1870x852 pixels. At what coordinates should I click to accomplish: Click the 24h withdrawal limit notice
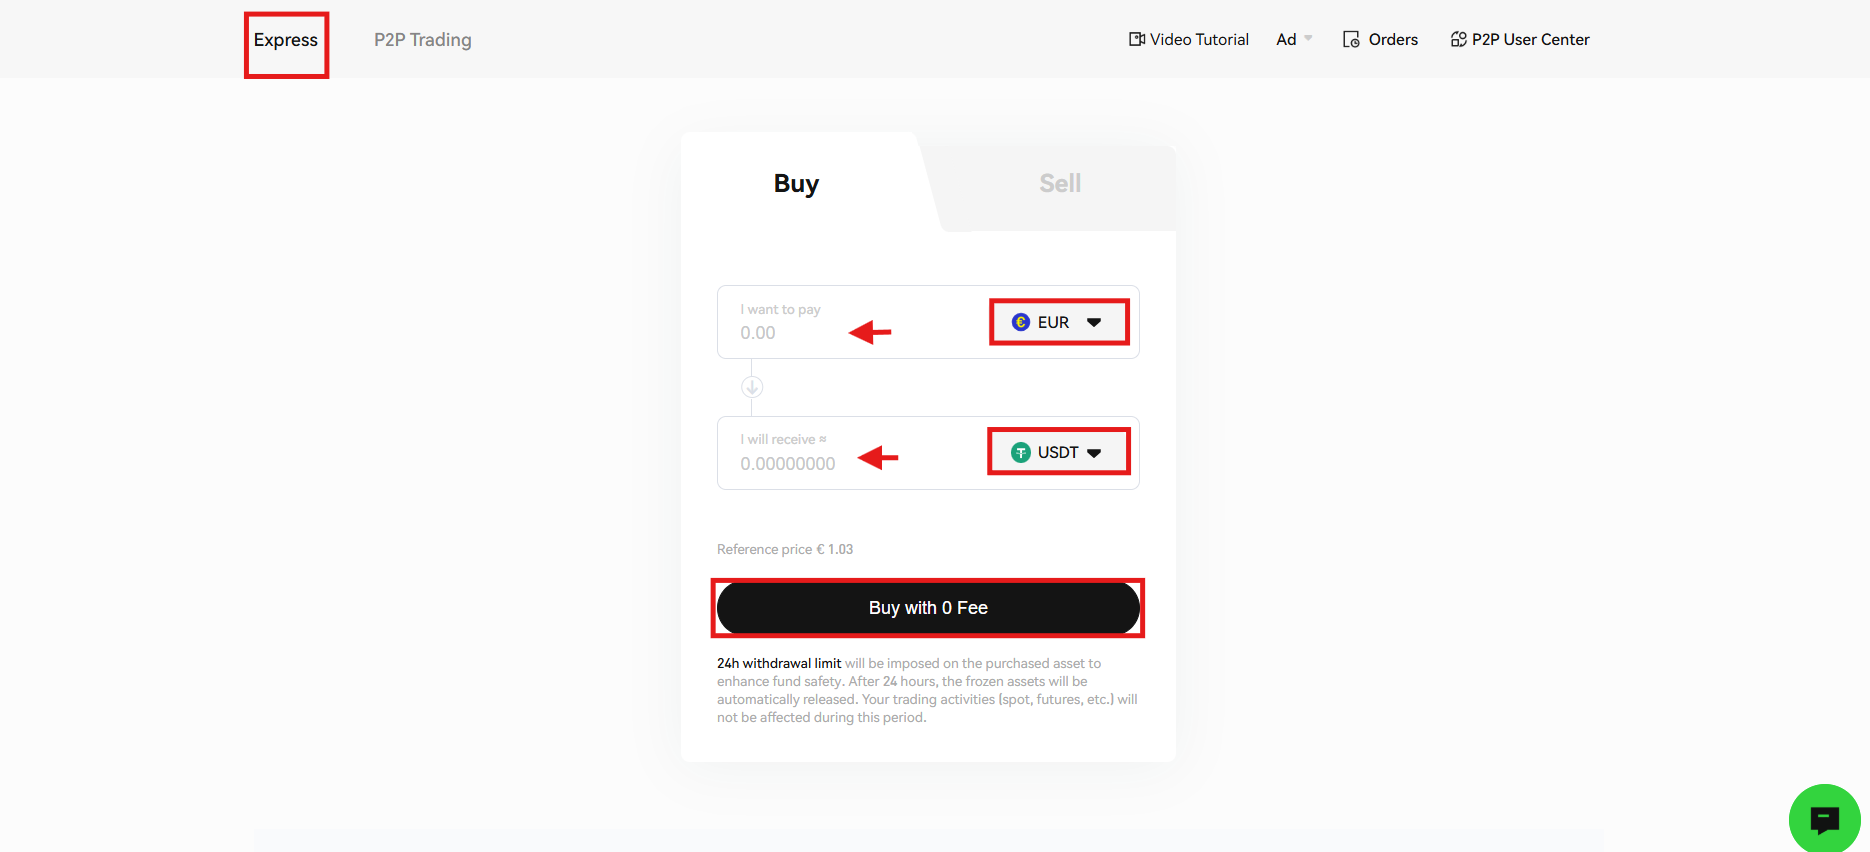779,663
